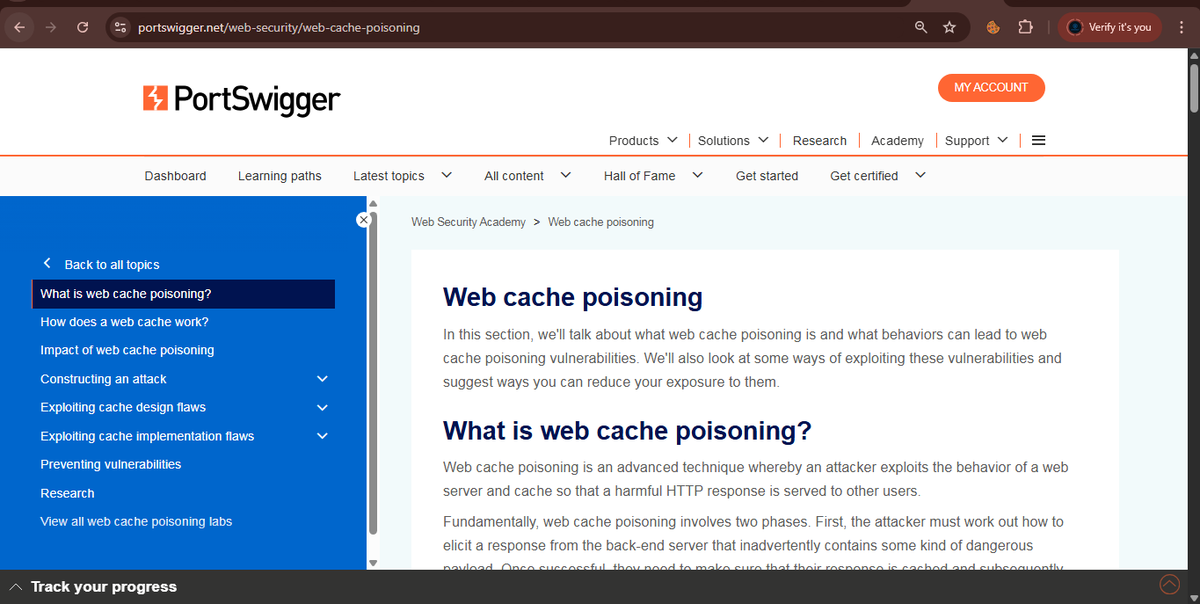This screenshot has width=1200, height=604.
Task: Click the sidebar scrollbar down arrow
Action: click(374, 563)
